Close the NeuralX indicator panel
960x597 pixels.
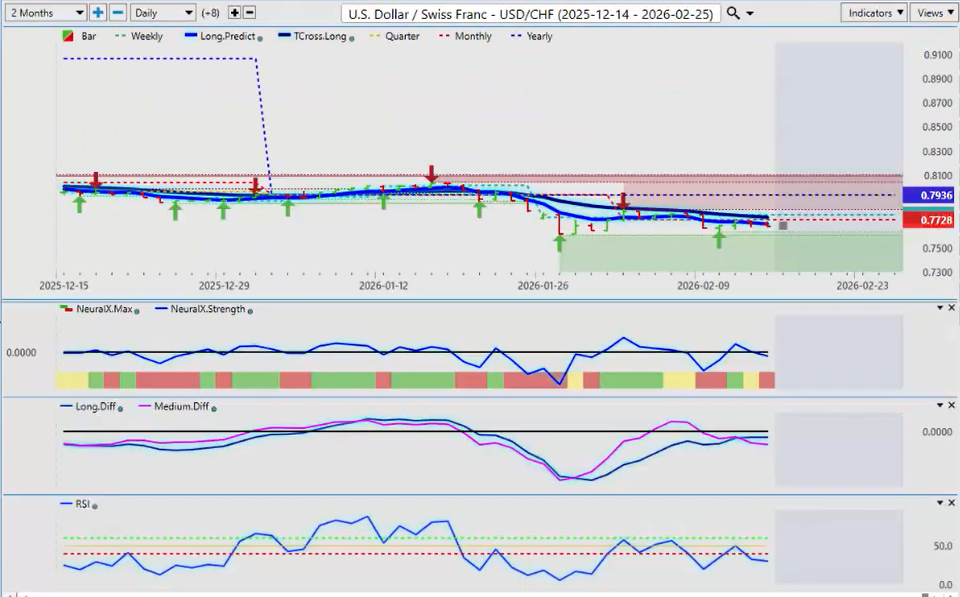[951, 308]
